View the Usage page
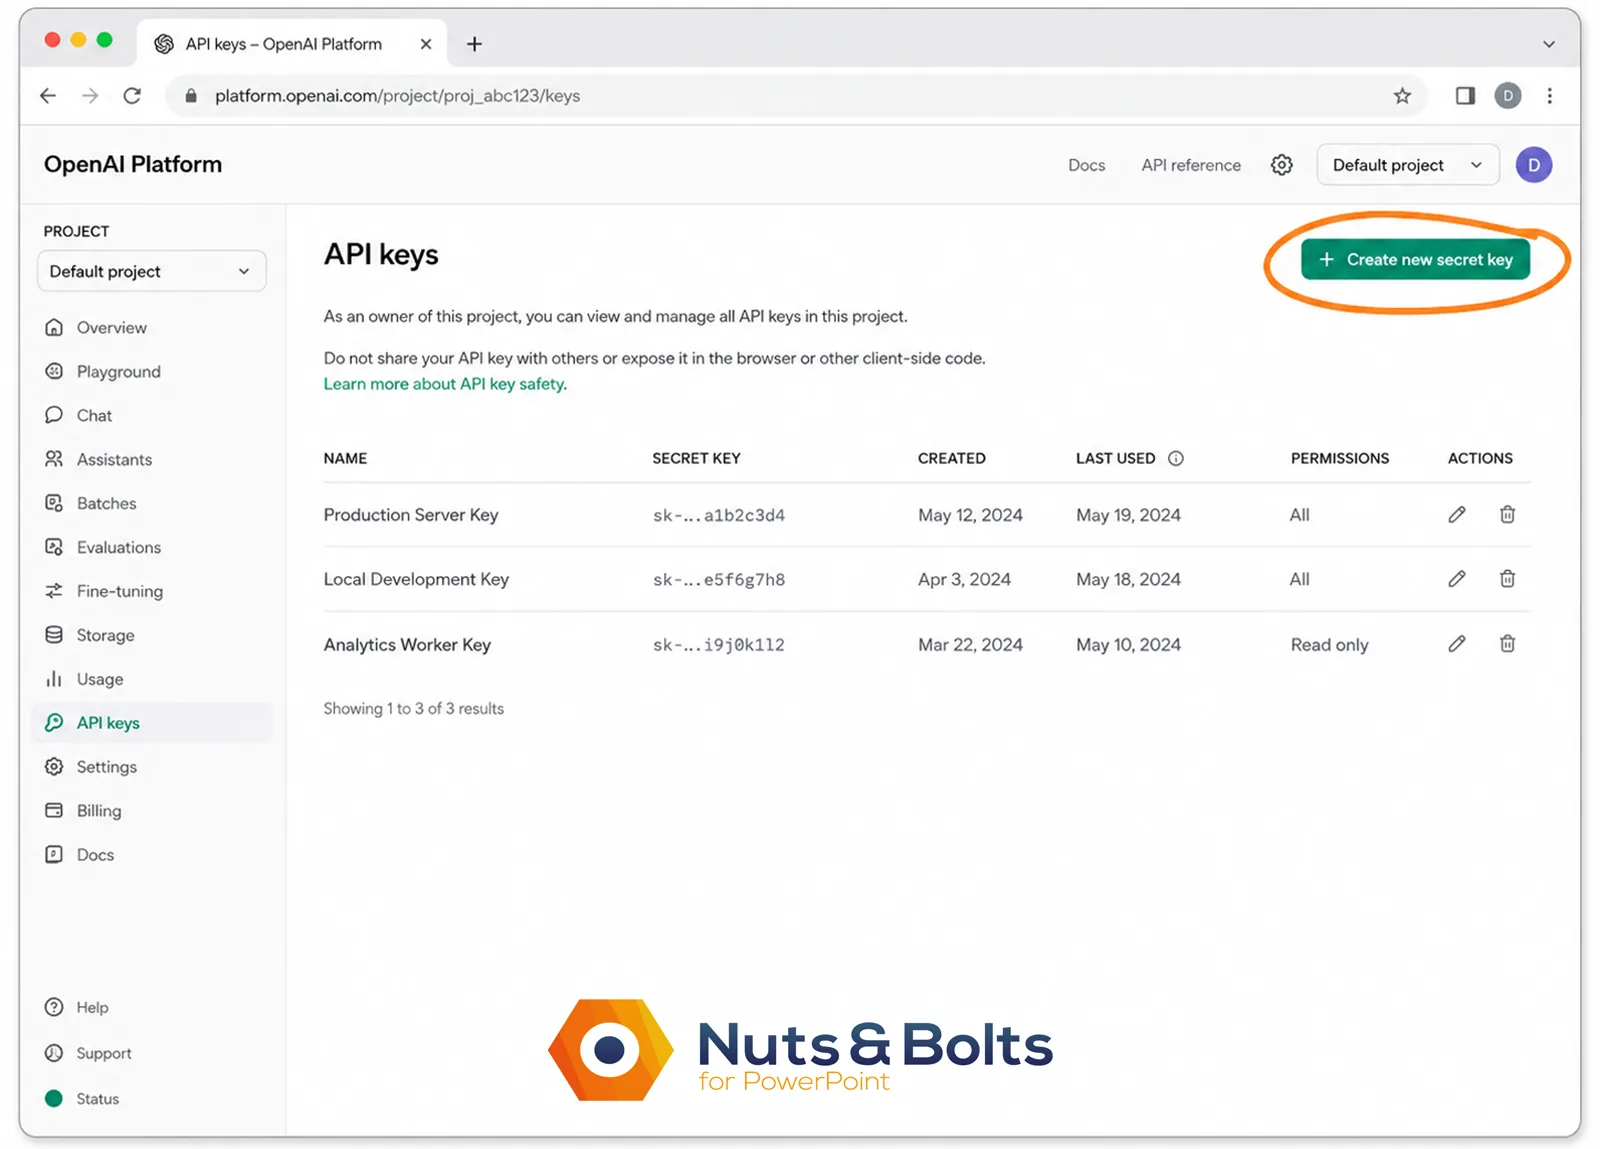Viewport: 1600px width, 1149px height. 152,680
